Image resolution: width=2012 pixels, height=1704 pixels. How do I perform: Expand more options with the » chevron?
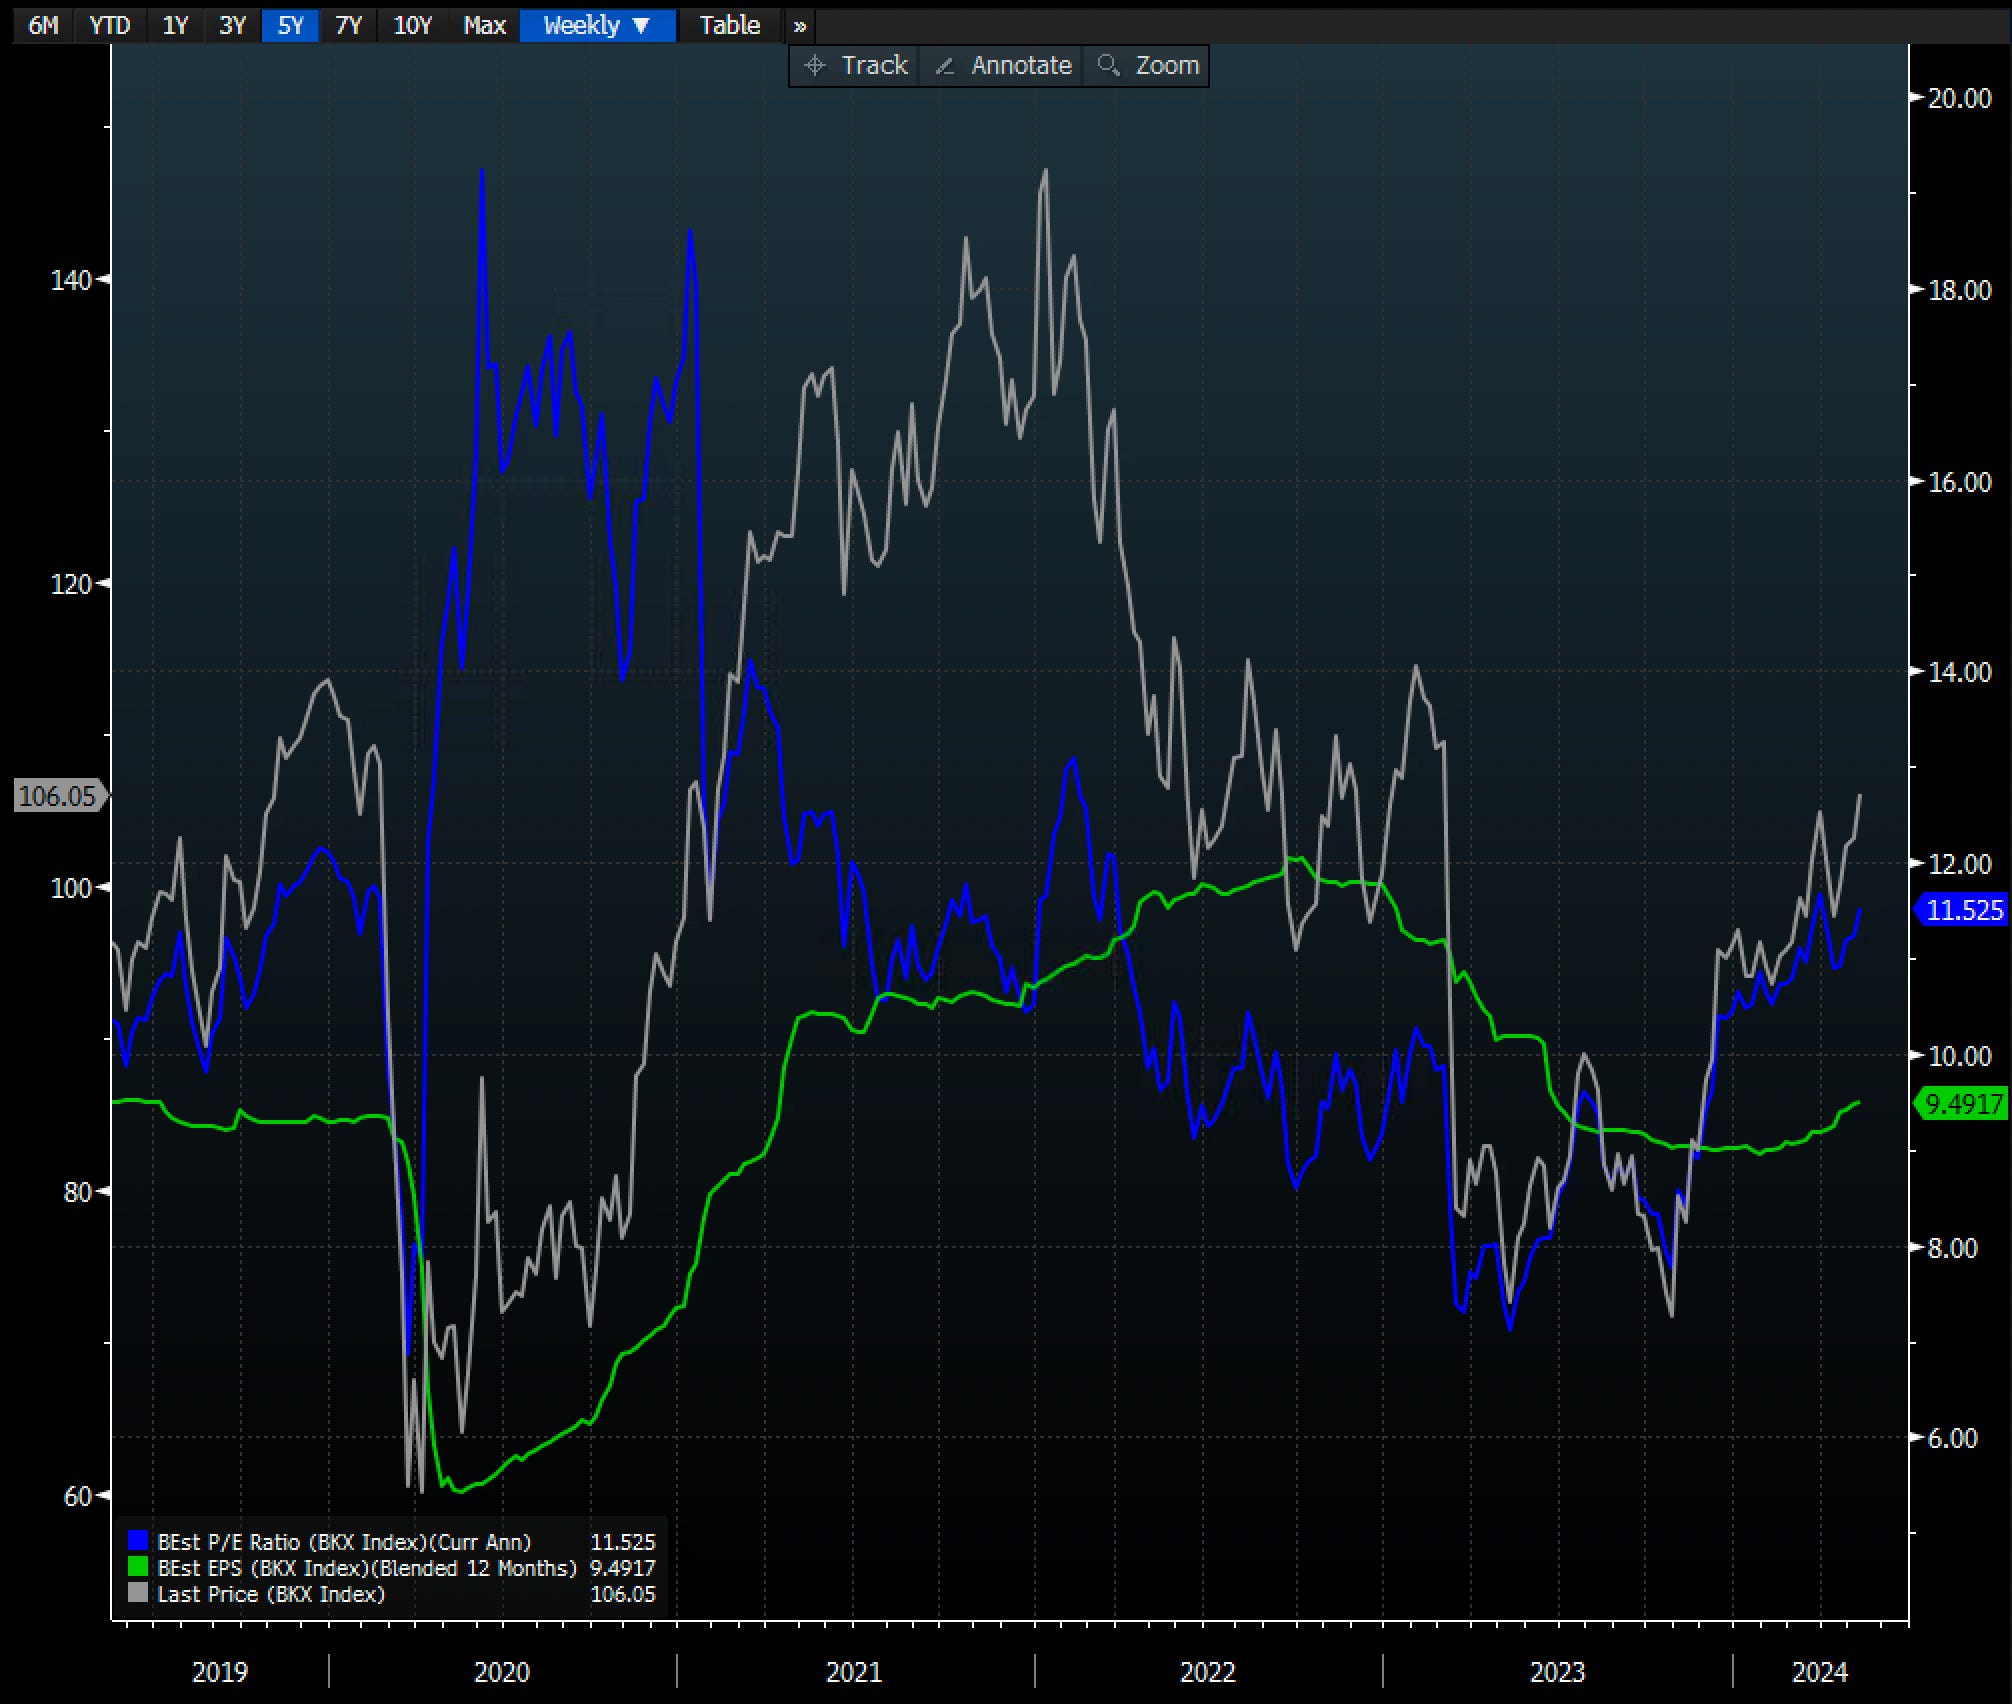pyautogui.click(x=799, y=26)
